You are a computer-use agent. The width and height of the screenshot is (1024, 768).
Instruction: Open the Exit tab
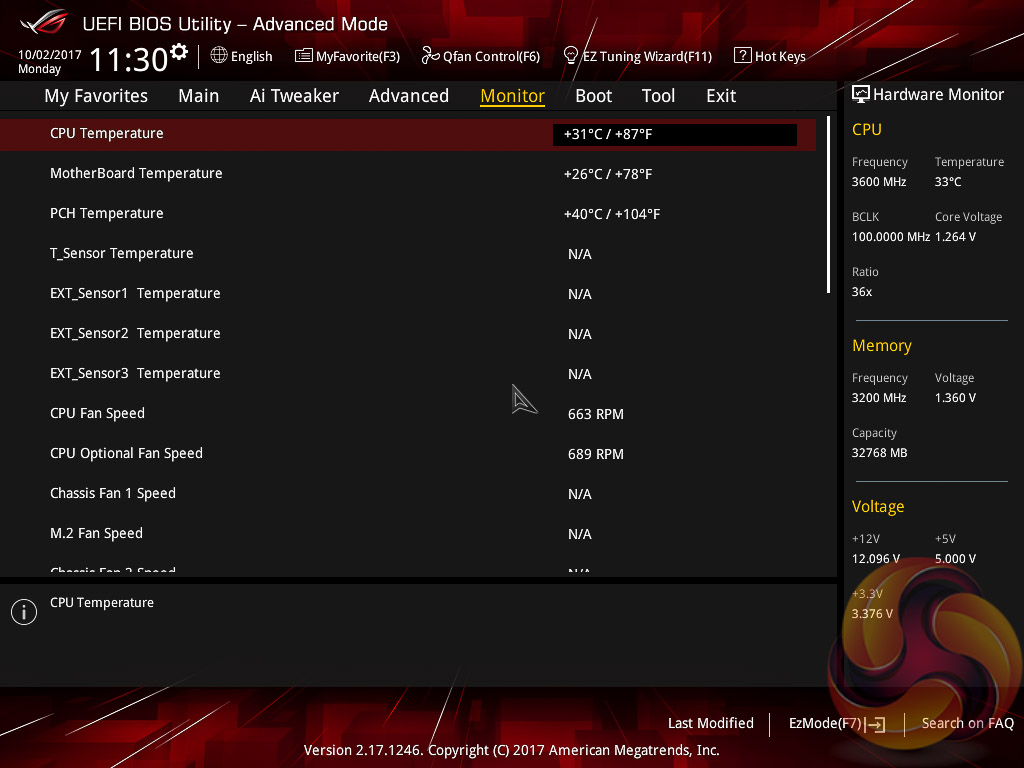(x=721, y=96)
